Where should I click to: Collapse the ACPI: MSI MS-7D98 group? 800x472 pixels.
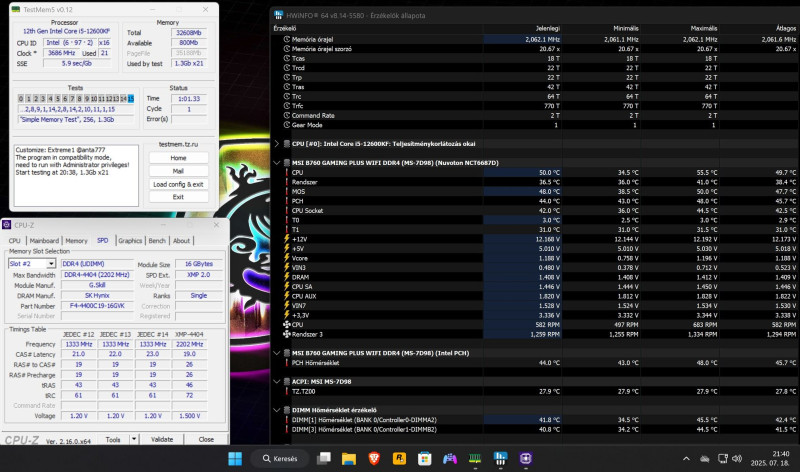(277, 382)
